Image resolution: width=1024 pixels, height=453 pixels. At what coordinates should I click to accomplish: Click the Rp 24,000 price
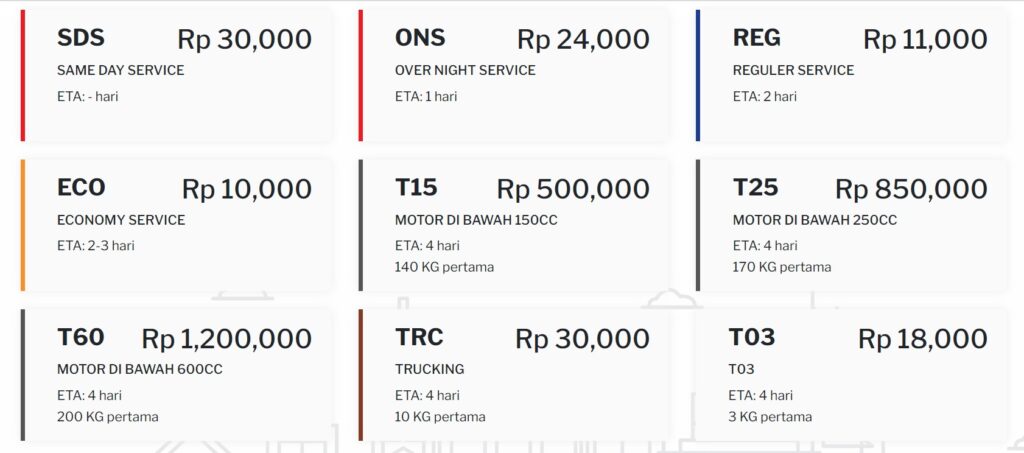(x=583, y=40)
